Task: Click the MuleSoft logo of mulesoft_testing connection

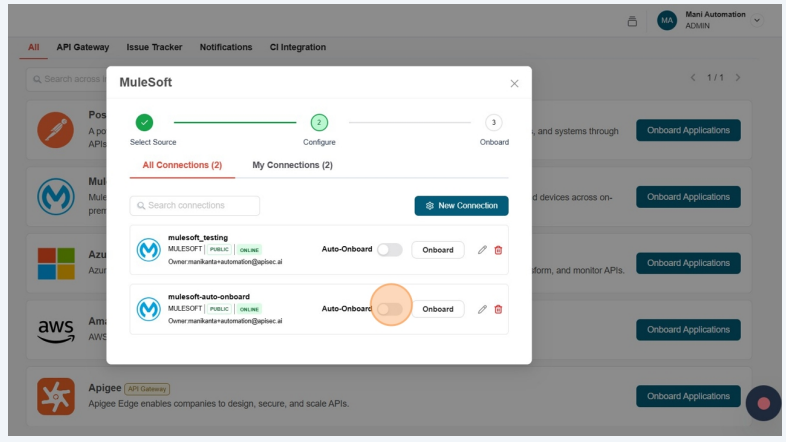Action: click(149, 250)
